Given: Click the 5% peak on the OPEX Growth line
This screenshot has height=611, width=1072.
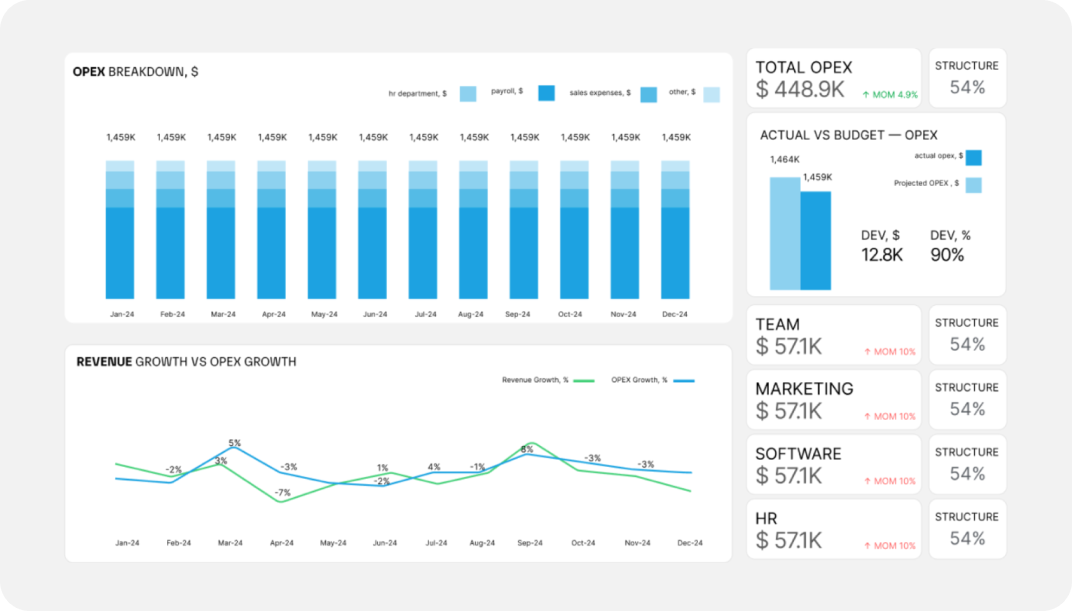Looking at the screenshot, I should [x=232, y=447].
